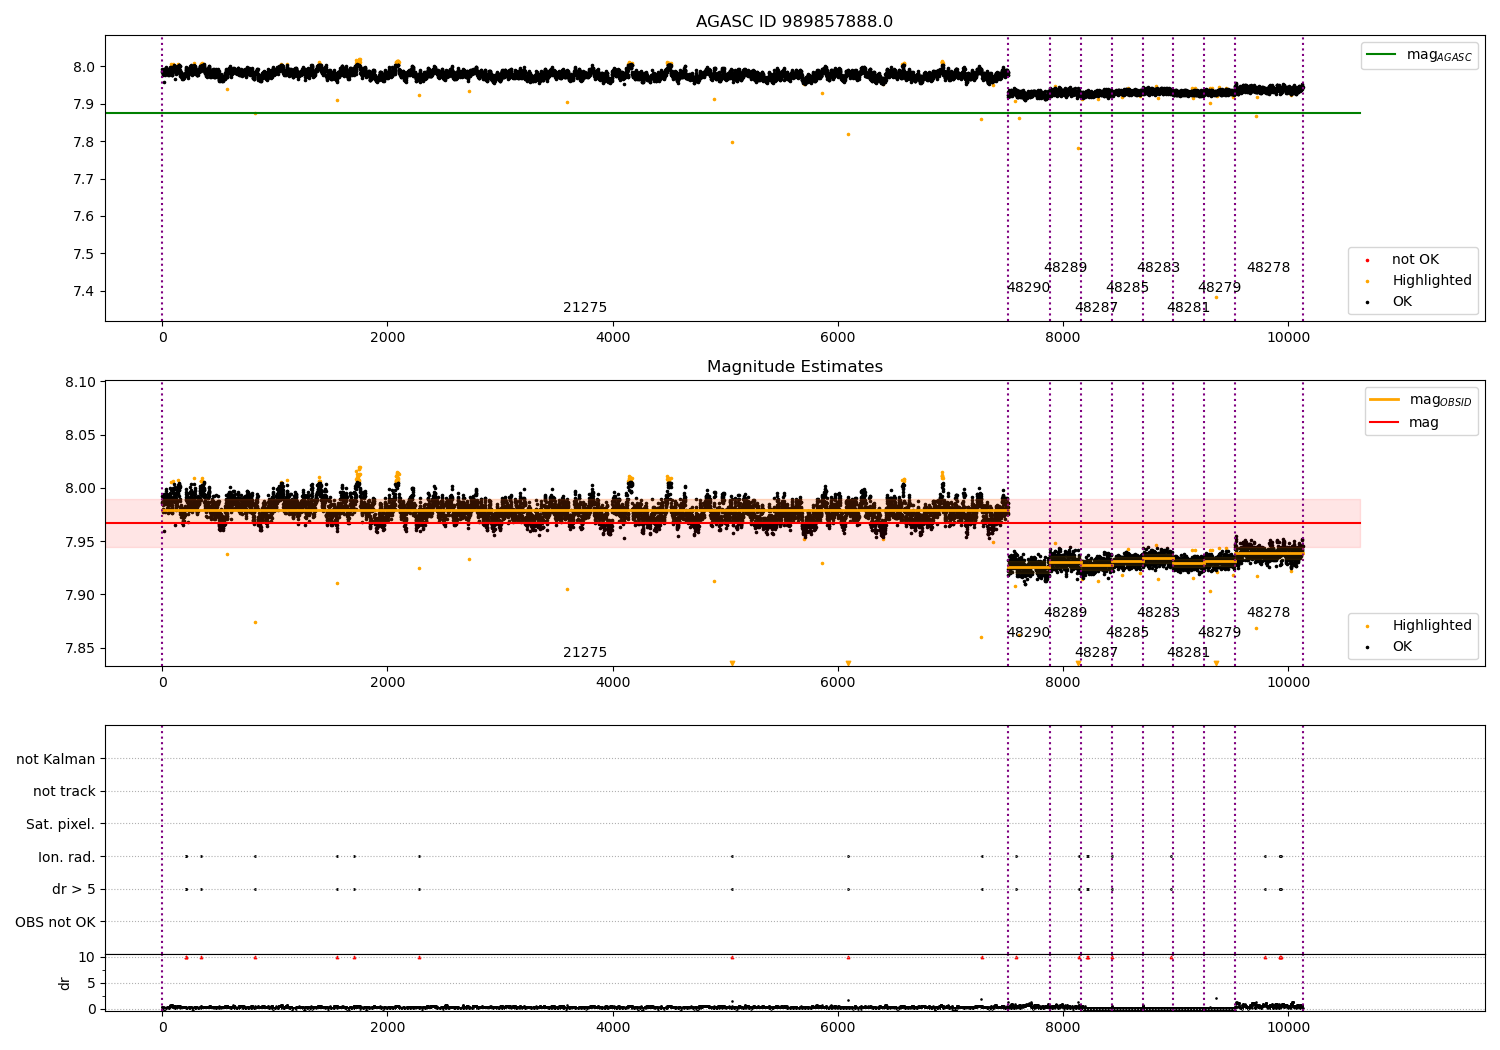Click obsid label 48290 in the top plot

[x=1028, y=288]
